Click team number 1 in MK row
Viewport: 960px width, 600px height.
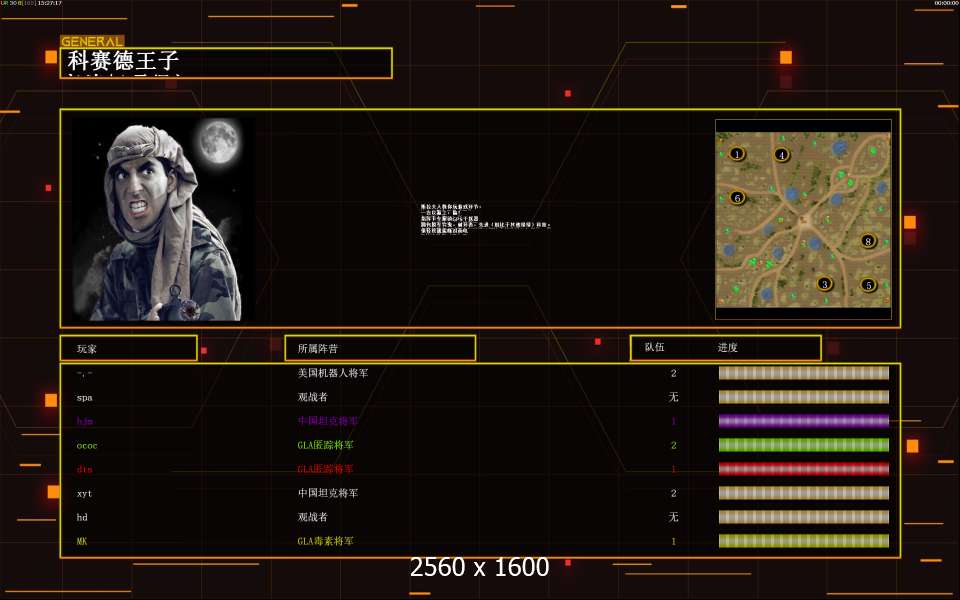[673, 541]
